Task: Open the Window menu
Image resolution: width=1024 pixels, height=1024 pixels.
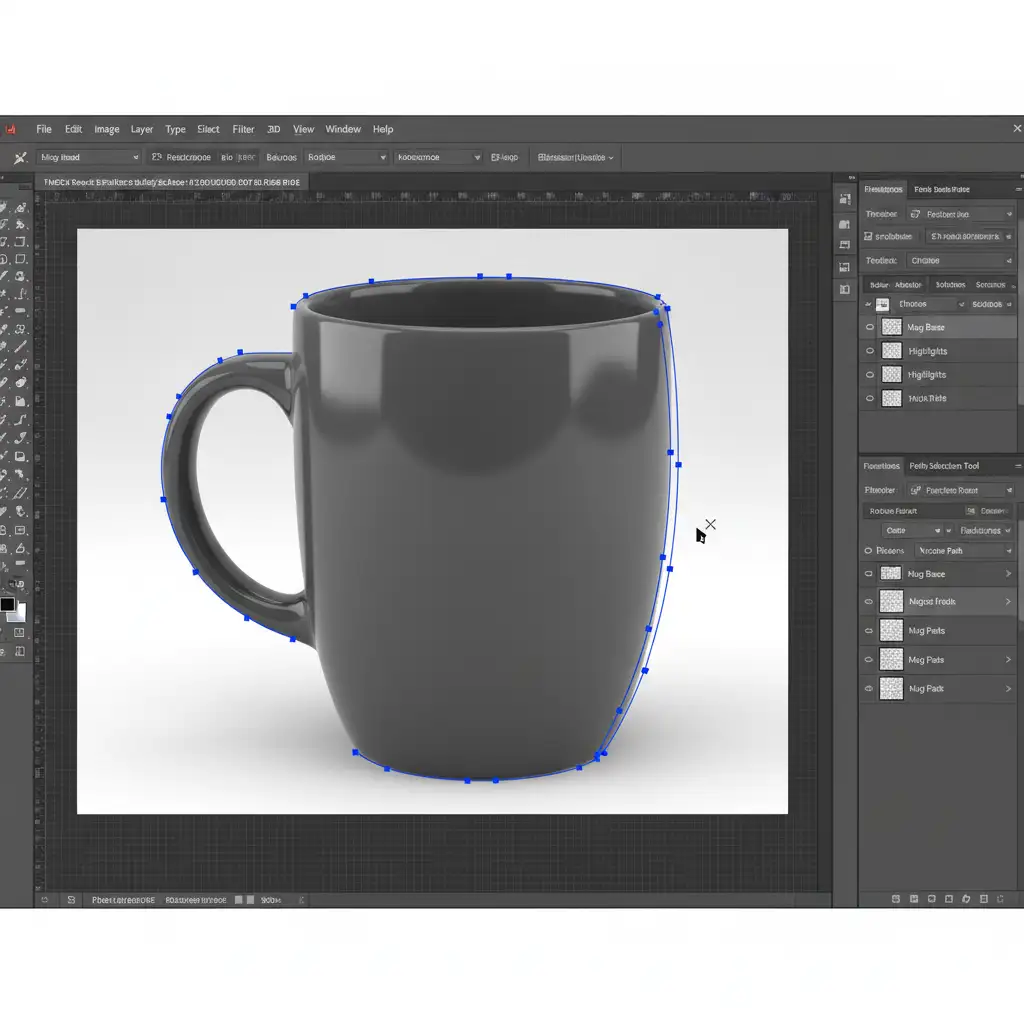Action: click(343, 129)
